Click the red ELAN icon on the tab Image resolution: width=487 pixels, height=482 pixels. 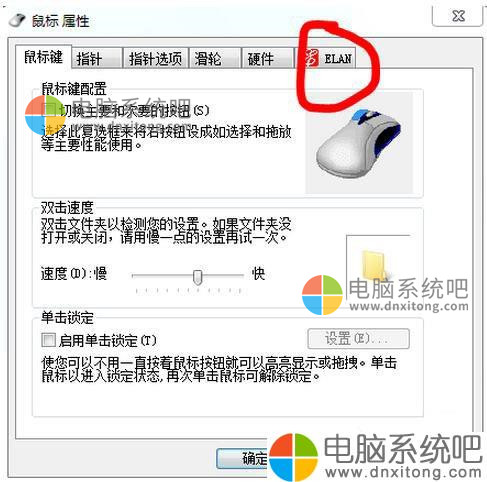[x=312, y=58]
